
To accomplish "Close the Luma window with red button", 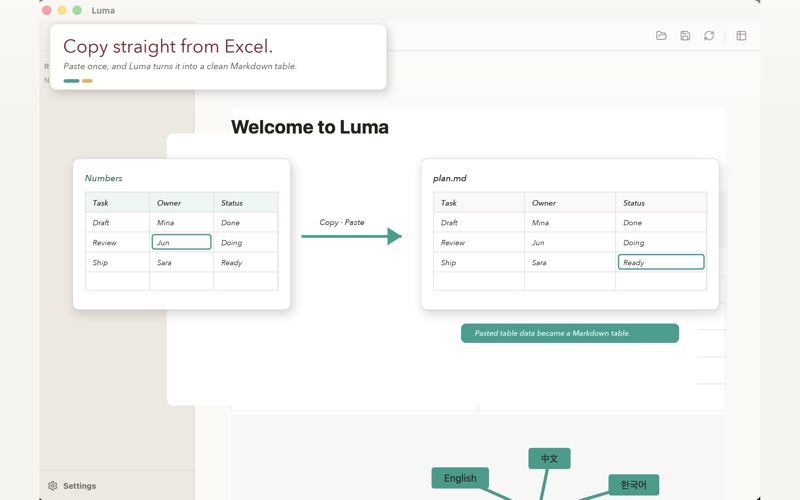I will click(46, 10).
